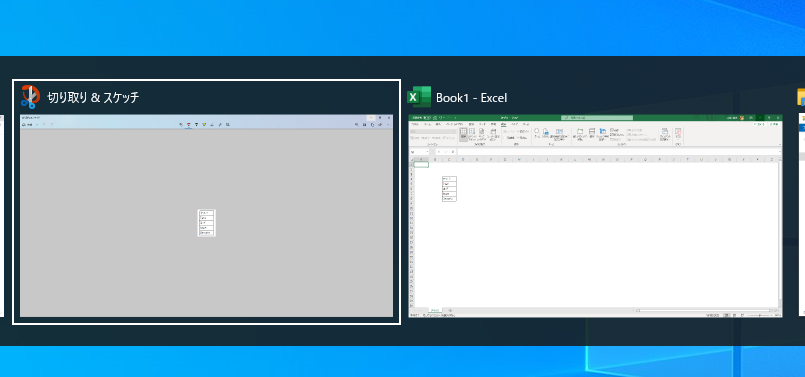Click the yellow highlighter icon in Snip preview
The width and height of the screenshot is (805, 377).
point(204,125)
